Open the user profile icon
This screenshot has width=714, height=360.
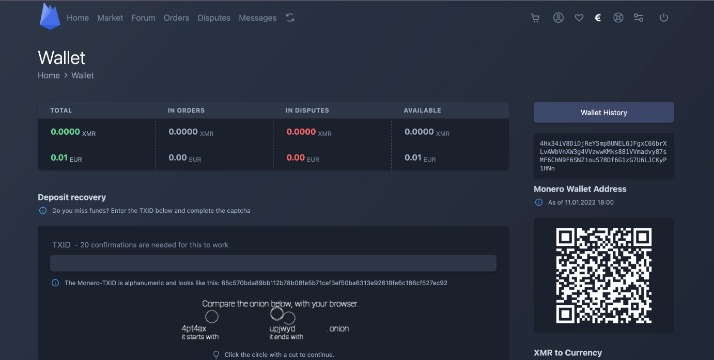coord(558,18)
